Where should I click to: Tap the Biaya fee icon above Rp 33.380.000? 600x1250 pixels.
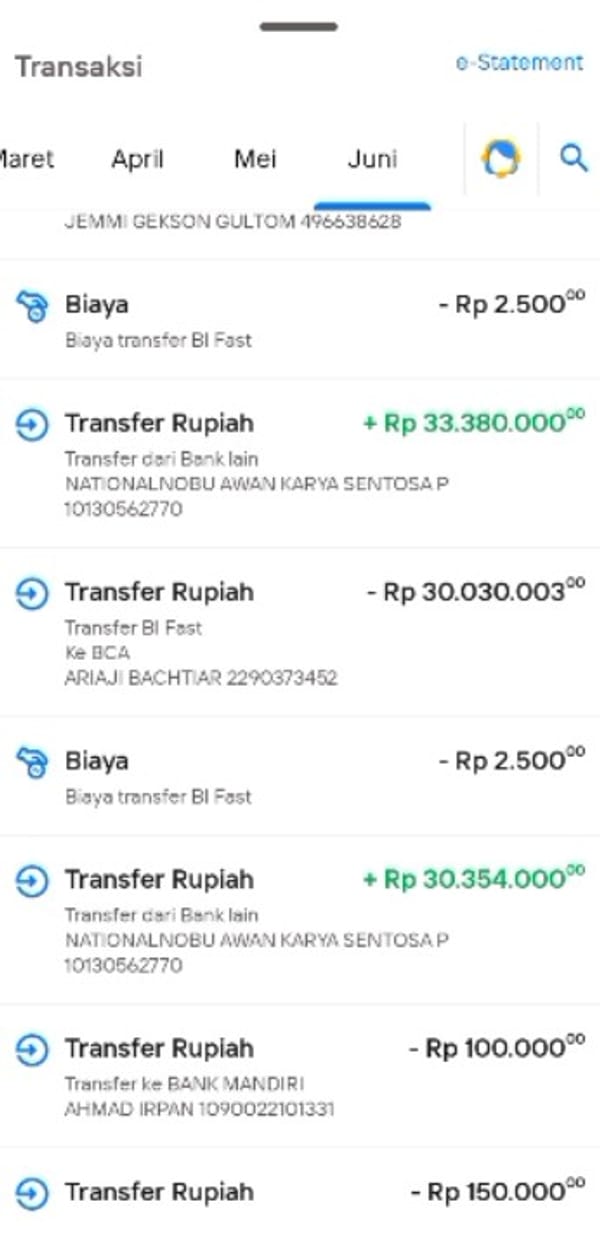[32, 305]
